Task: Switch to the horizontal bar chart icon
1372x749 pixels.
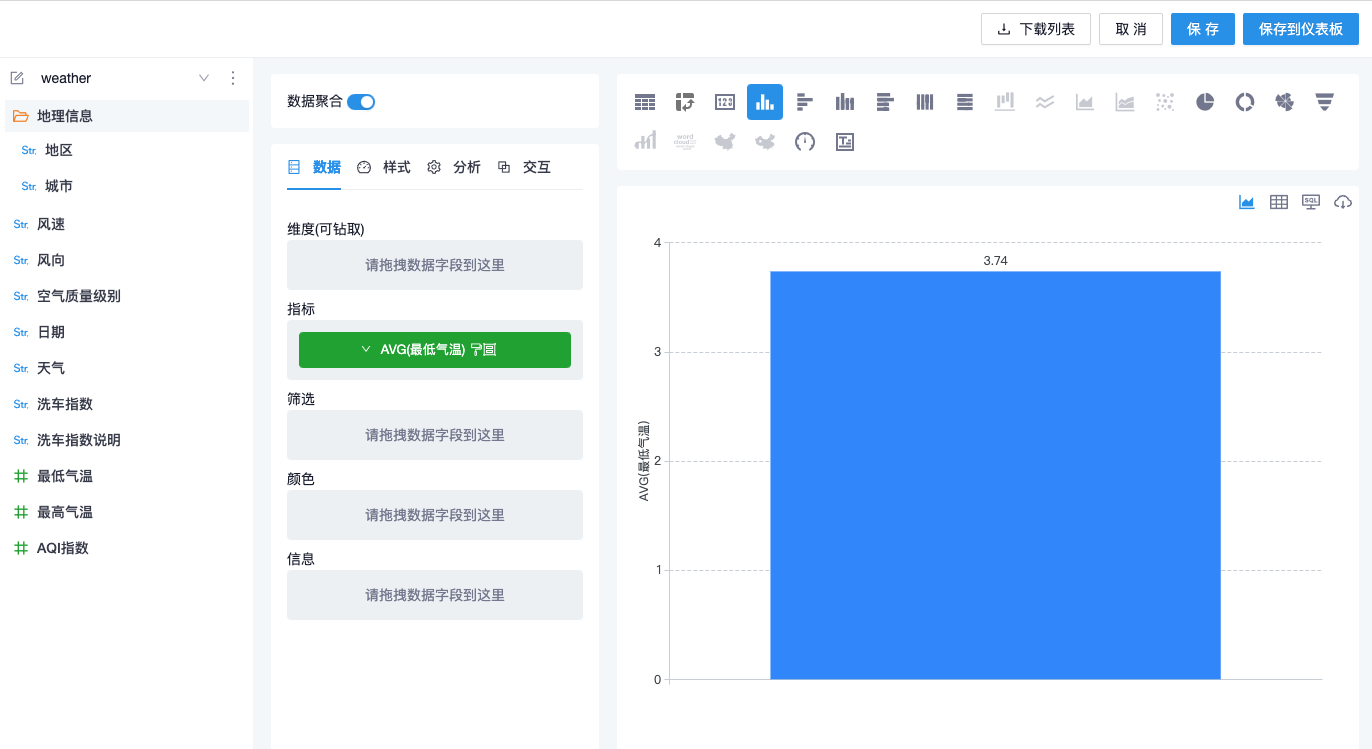Action: tap(805, 102)
